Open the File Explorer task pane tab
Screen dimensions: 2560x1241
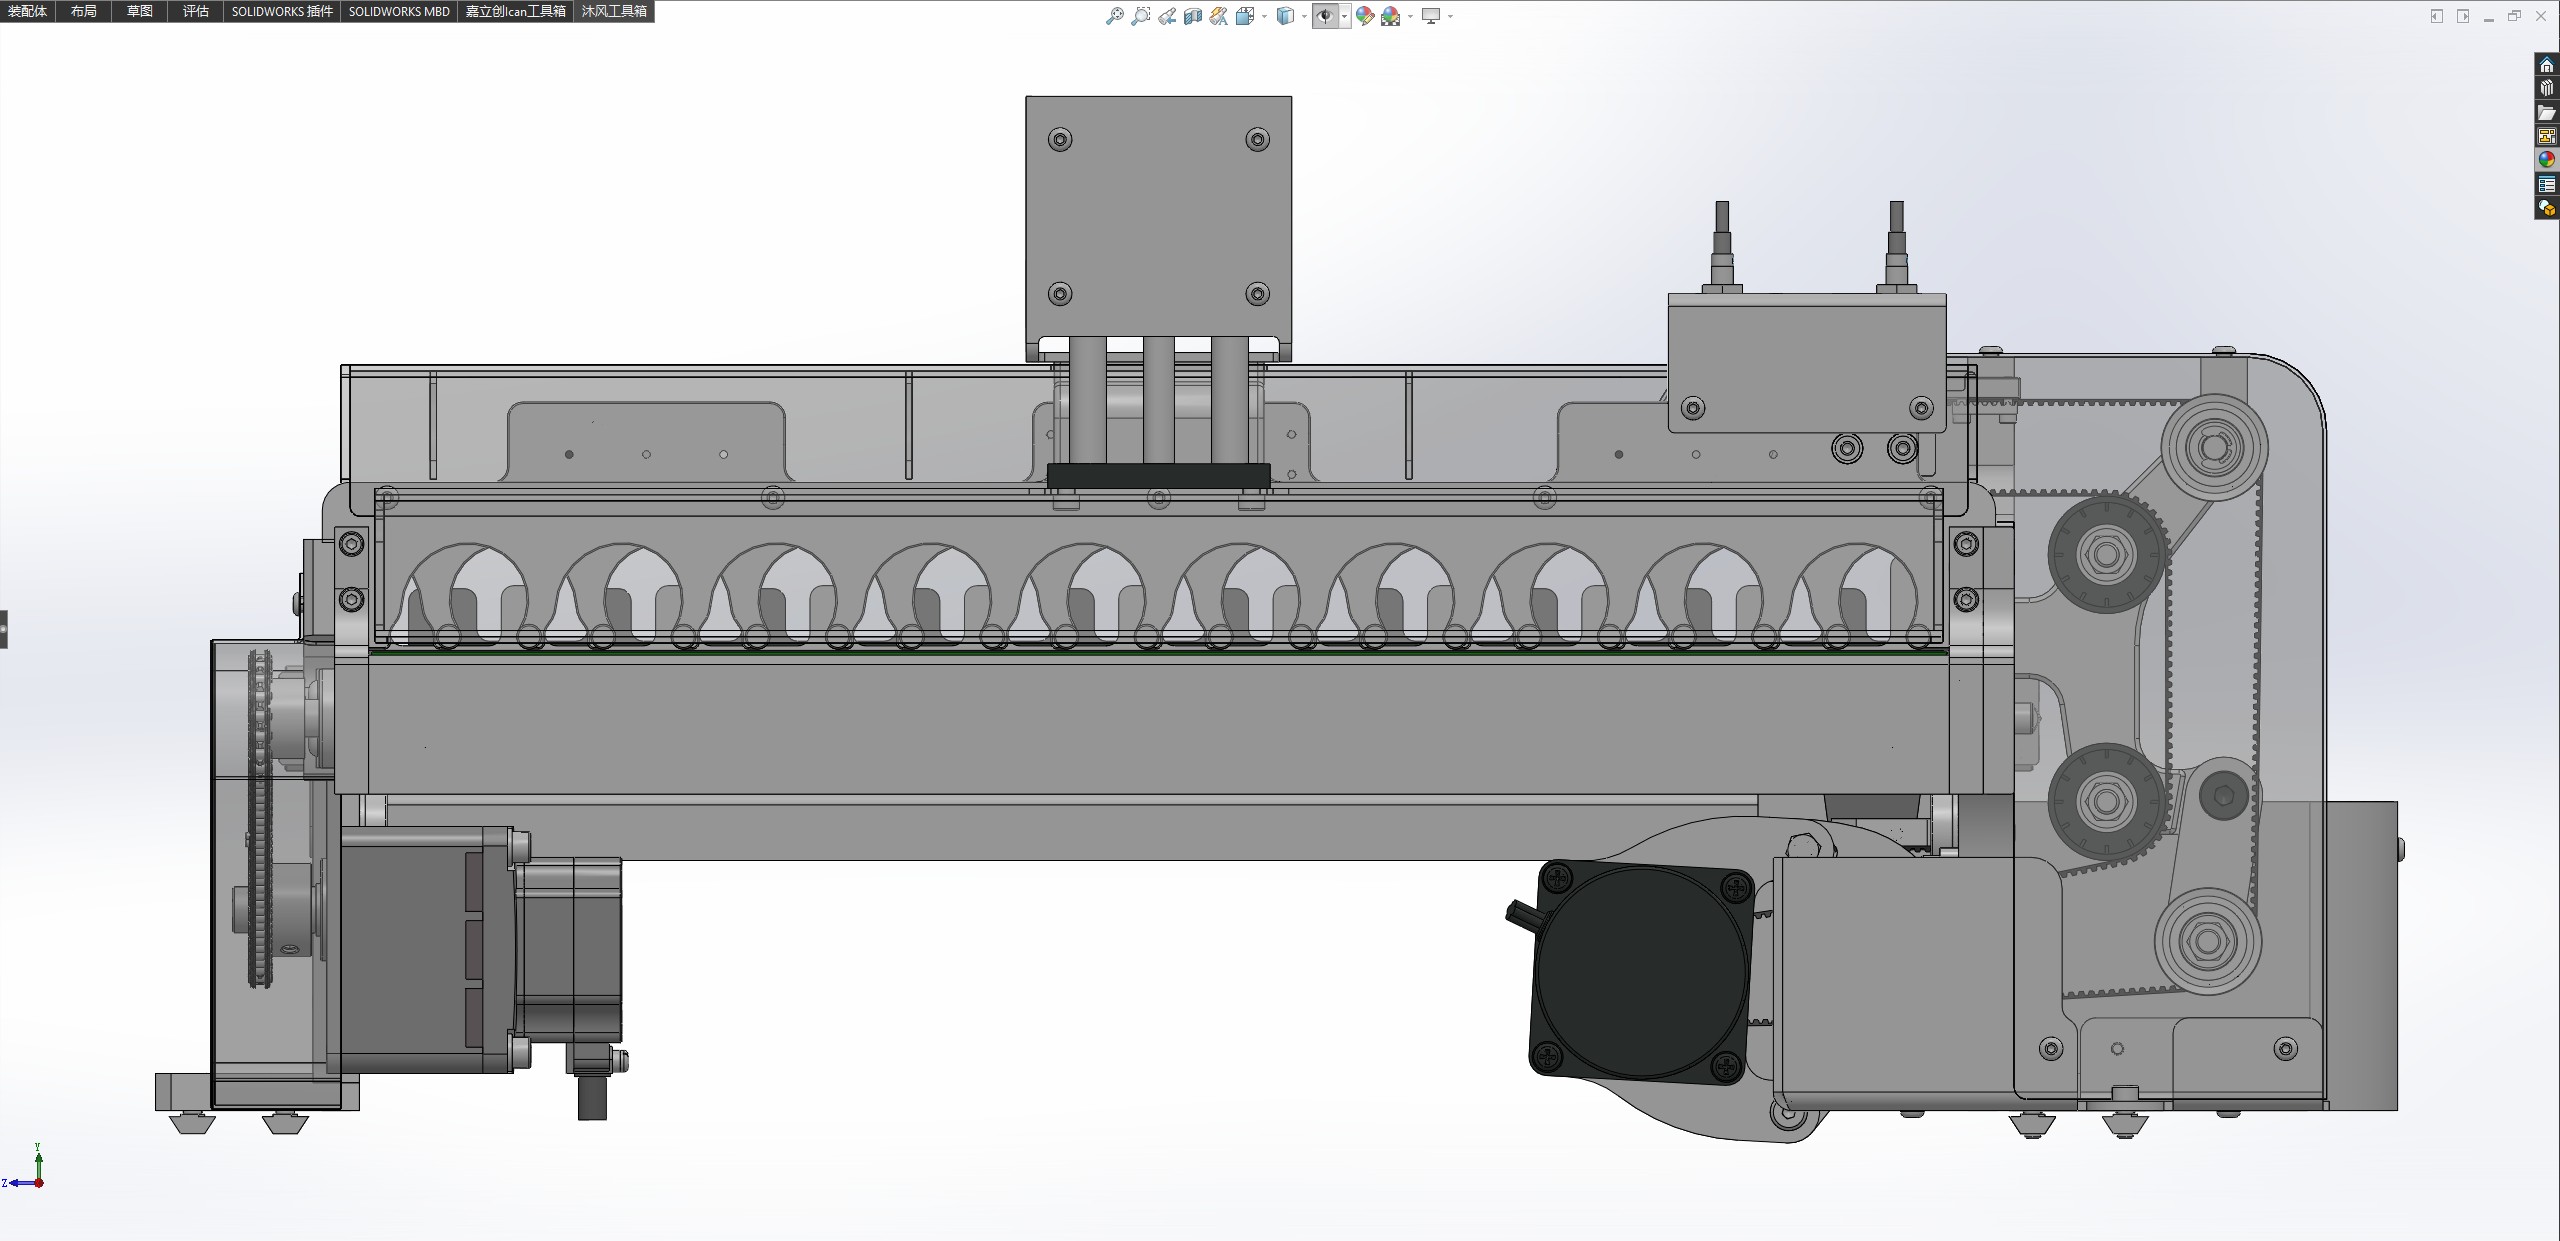click(x=2546, y=113)
